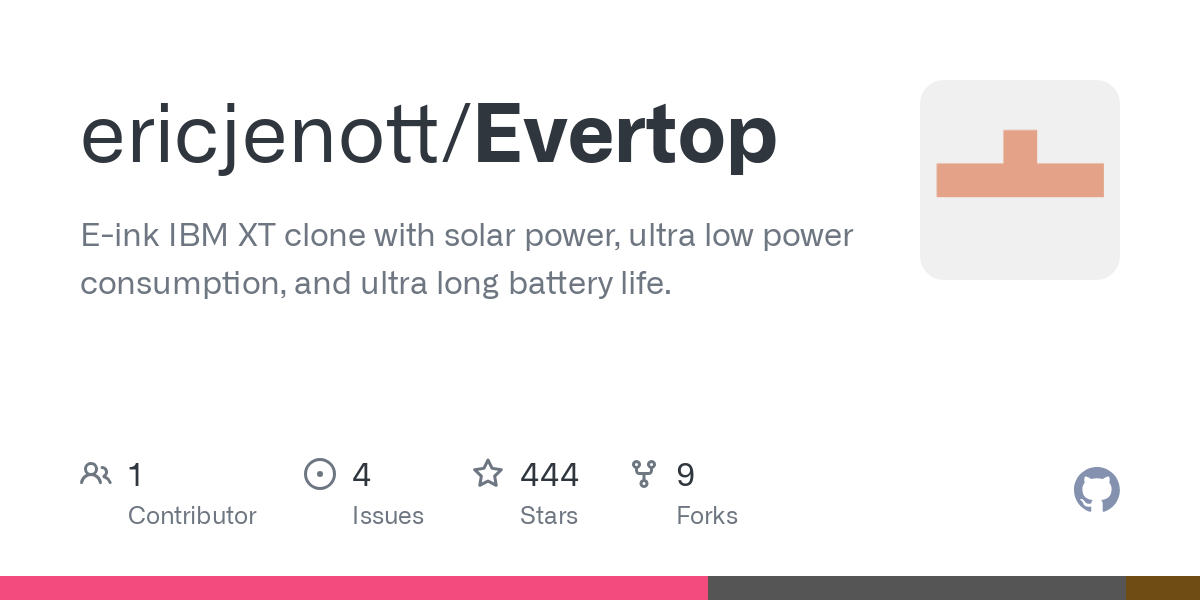This screenshot has width=1200, height=600.
Task: Click the ericjenott avatar identicon
Action: coord(1020,180)
